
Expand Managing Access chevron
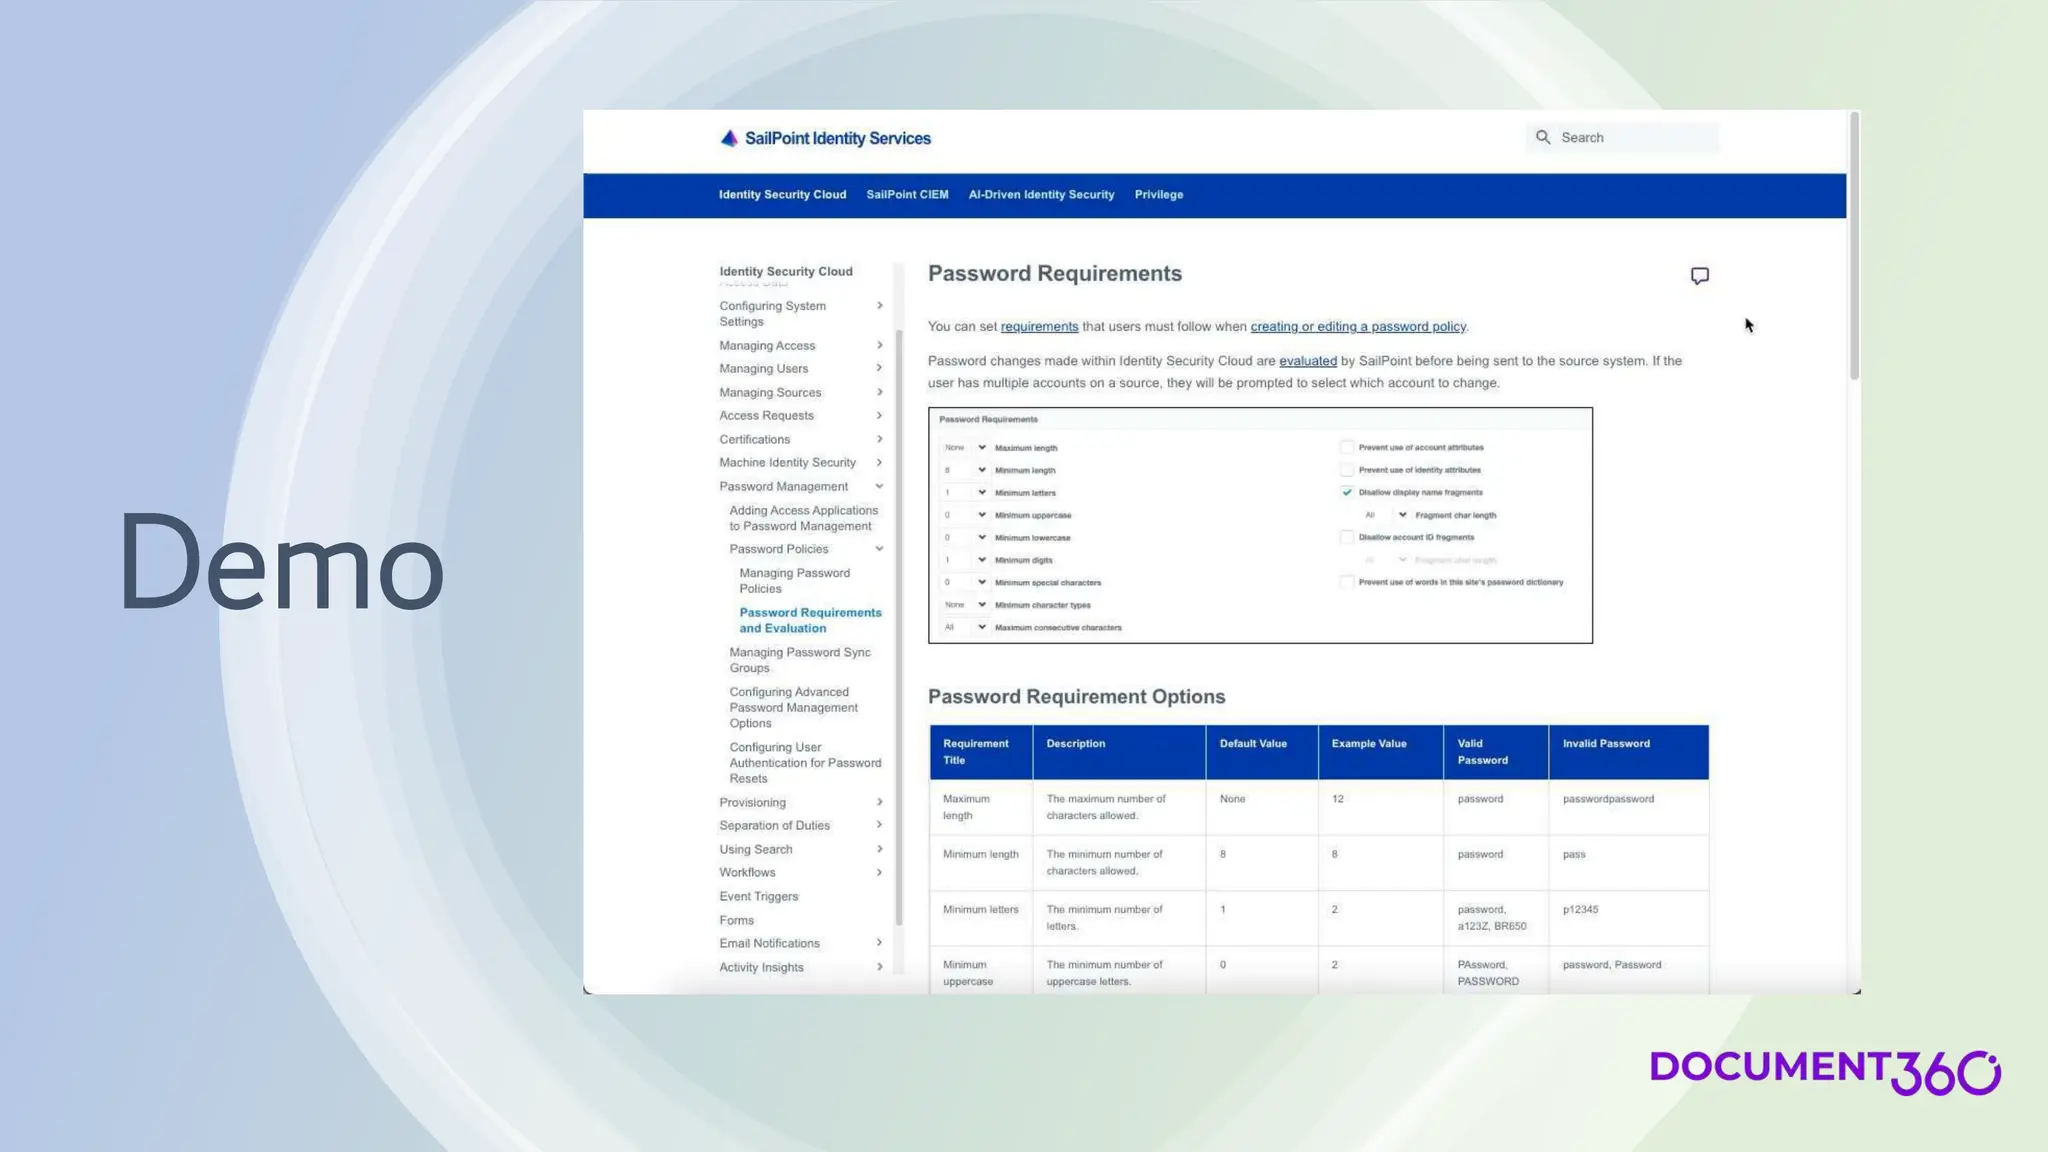879,345
